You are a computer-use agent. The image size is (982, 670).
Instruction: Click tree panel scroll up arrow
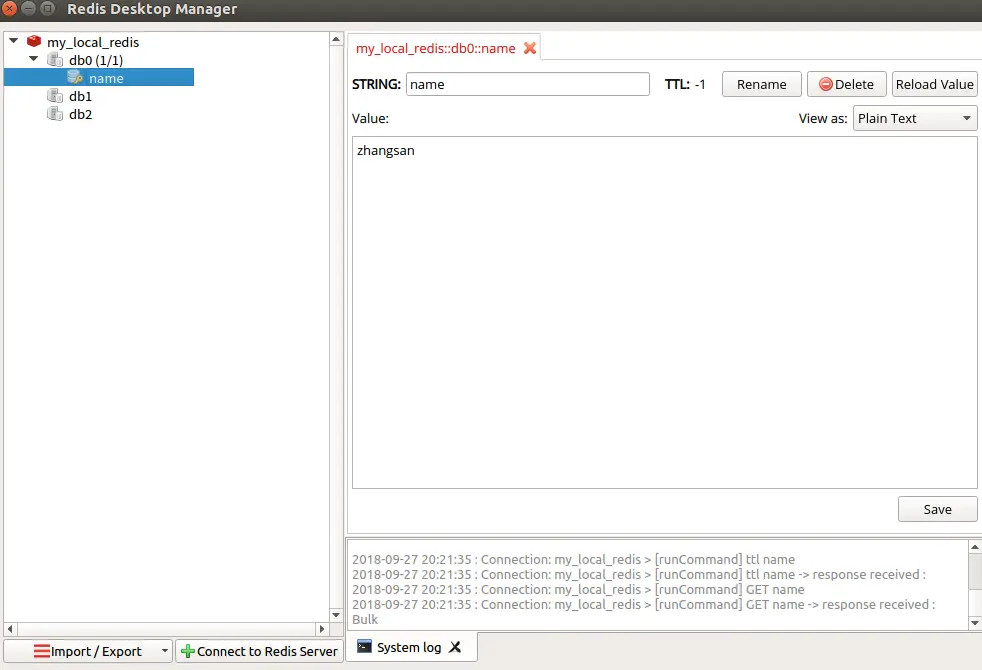click(x=336, y=39)
